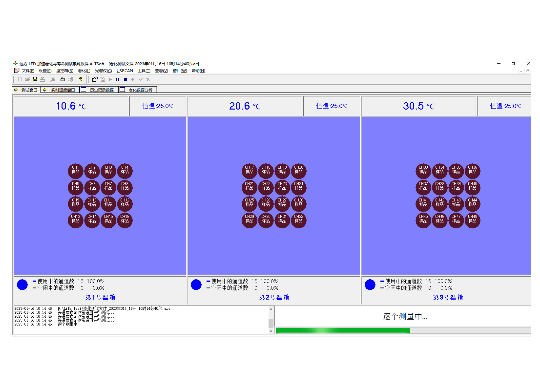Click the 10.6 °C temperature readout
The width and height of the screenshot is (540, 380).
pos(71,106)
